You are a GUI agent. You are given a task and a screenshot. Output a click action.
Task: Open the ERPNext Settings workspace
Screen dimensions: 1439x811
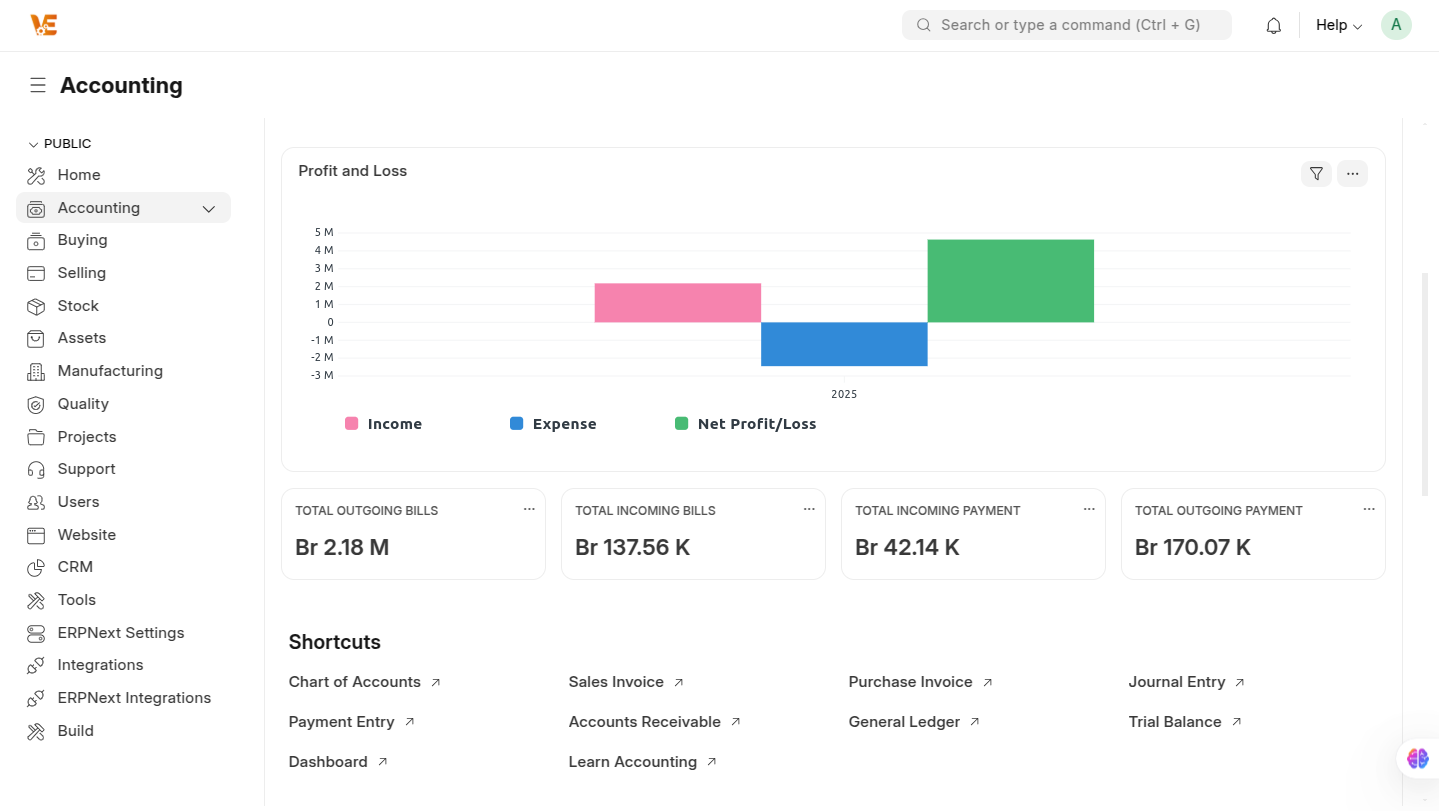(123, 634)
